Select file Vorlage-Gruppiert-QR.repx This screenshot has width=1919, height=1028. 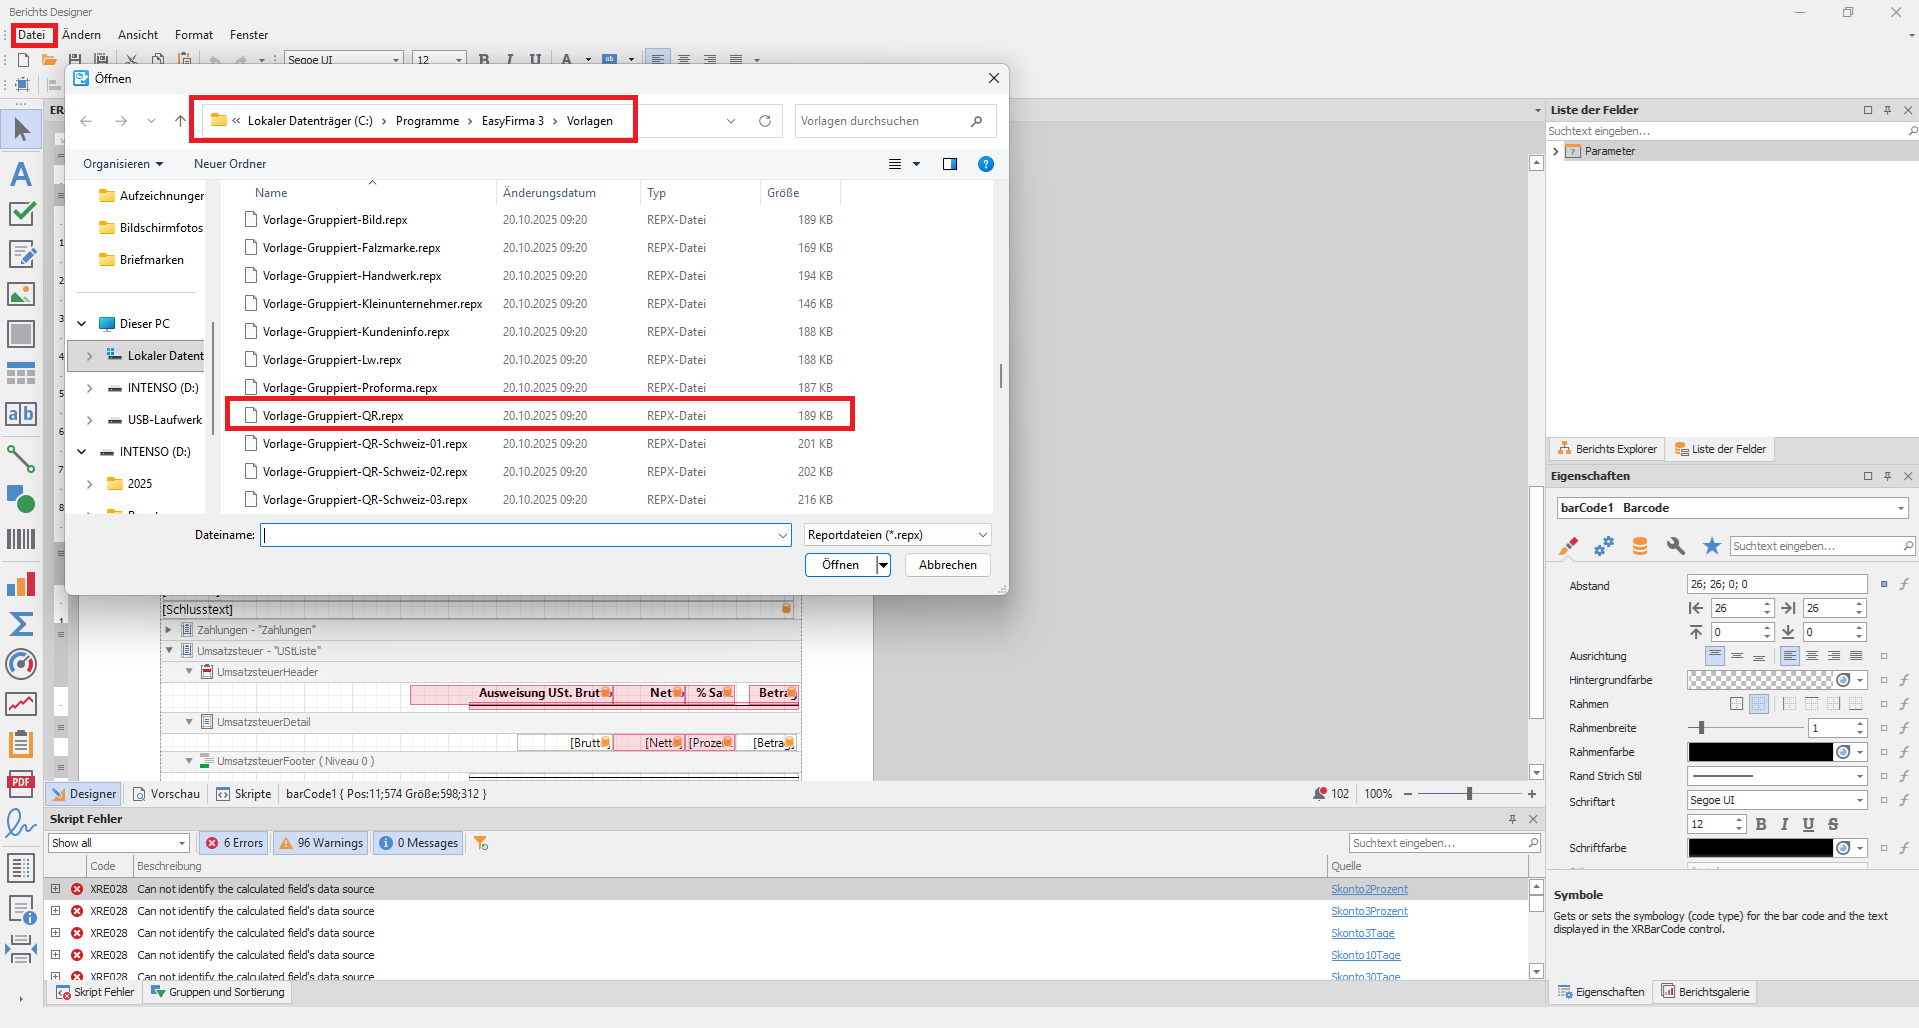click(333, 416)
